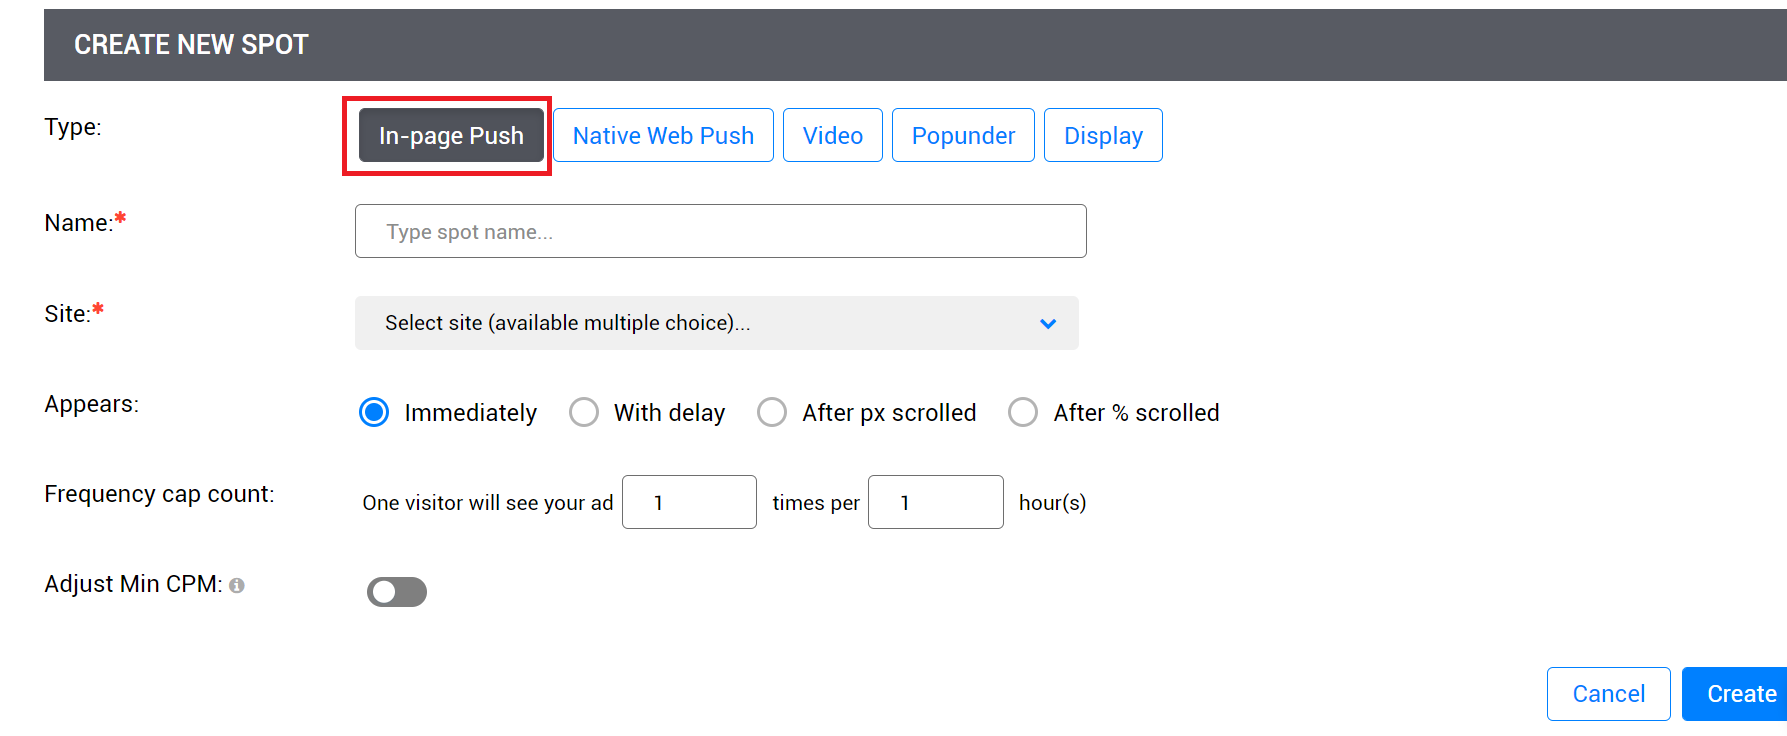Switch to Native Web Push type
Screen dimensions: 1787x736
663,136
